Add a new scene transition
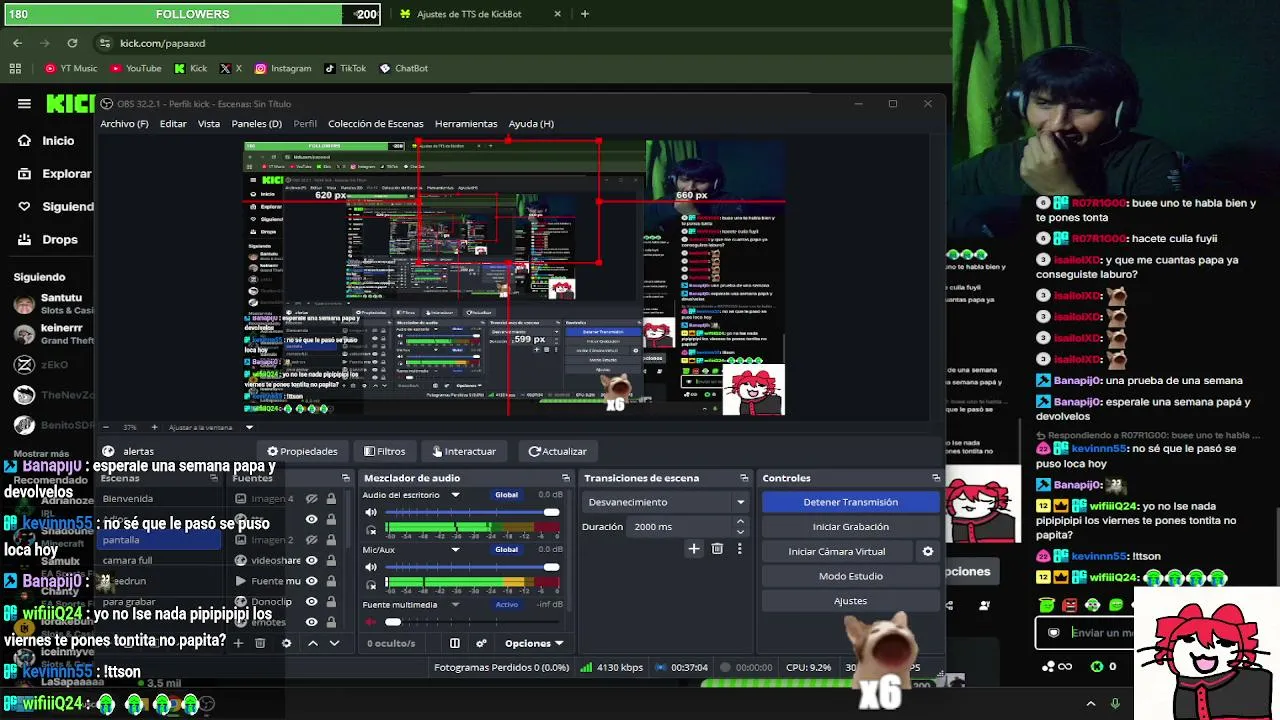This screenshot has width=1280, height=720. pos(693,548)
